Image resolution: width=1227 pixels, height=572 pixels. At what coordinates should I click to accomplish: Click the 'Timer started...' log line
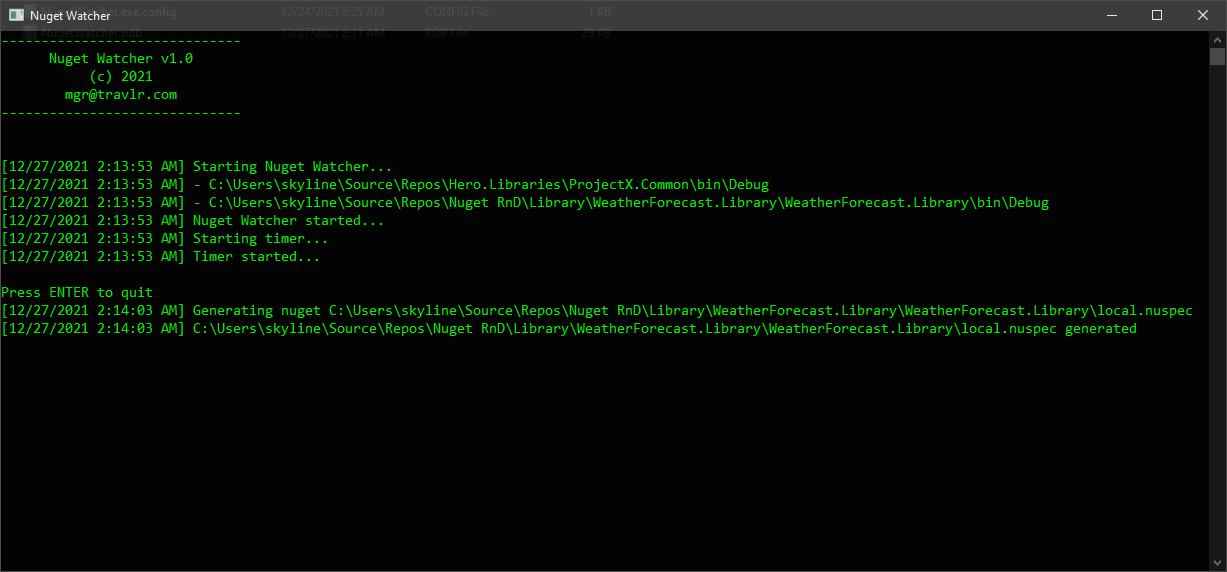pos(161,257)
